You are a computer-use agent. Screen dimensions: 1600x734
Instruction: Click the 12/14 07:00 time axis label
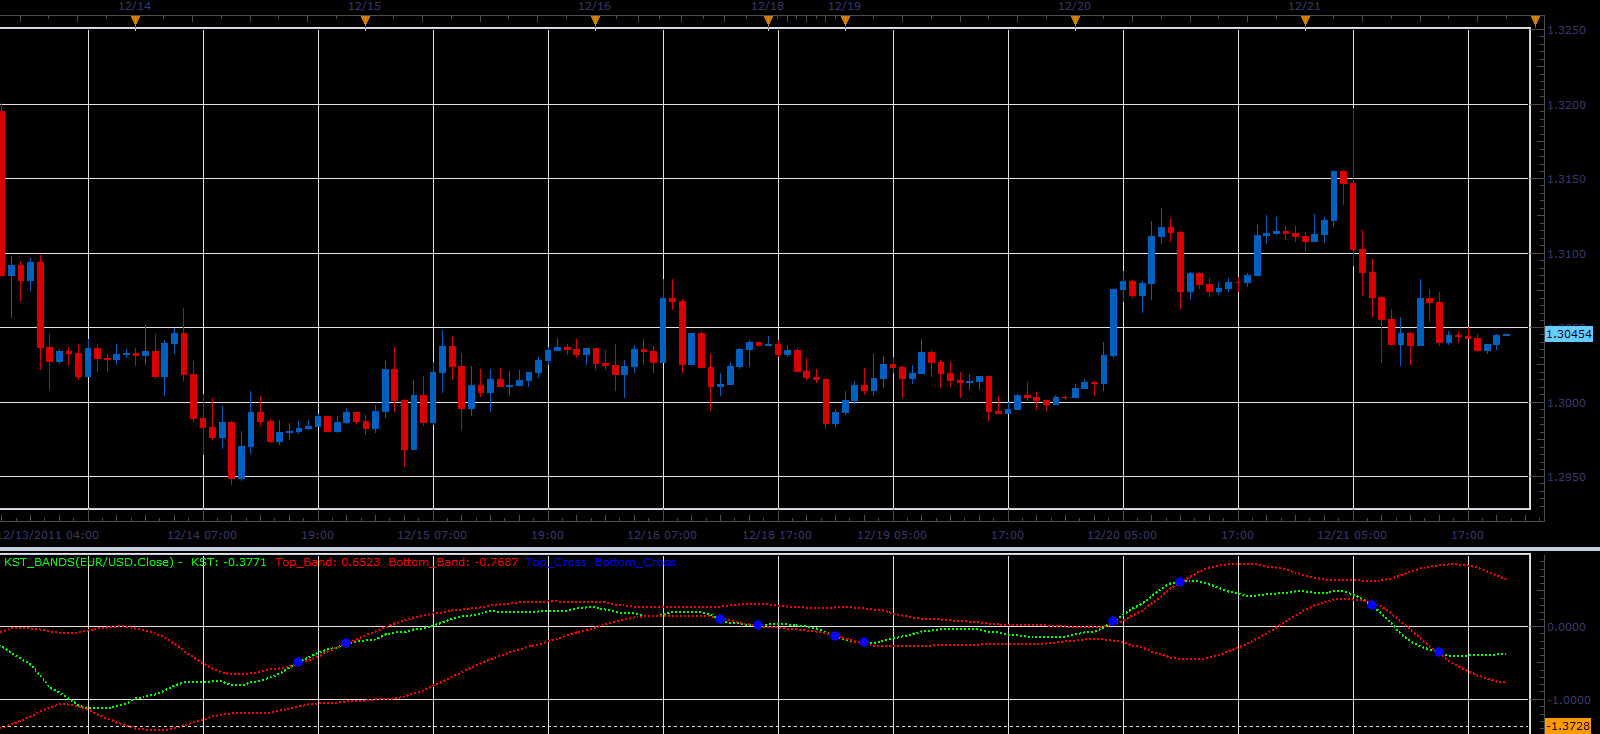click(202, 535)
